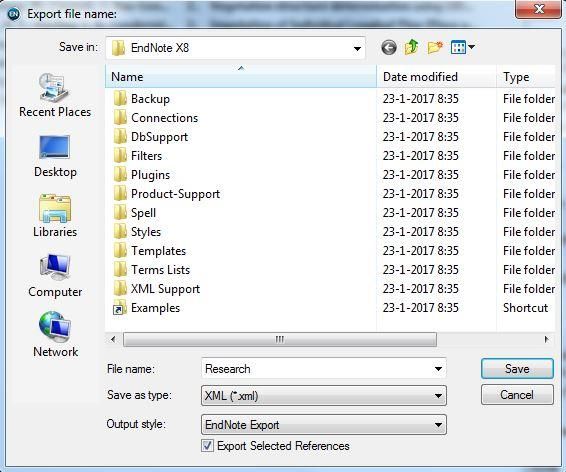This screenshot has width=566, height=472.
Task: Toggle Export Selected References checkbox
Action: click(207, 446)
